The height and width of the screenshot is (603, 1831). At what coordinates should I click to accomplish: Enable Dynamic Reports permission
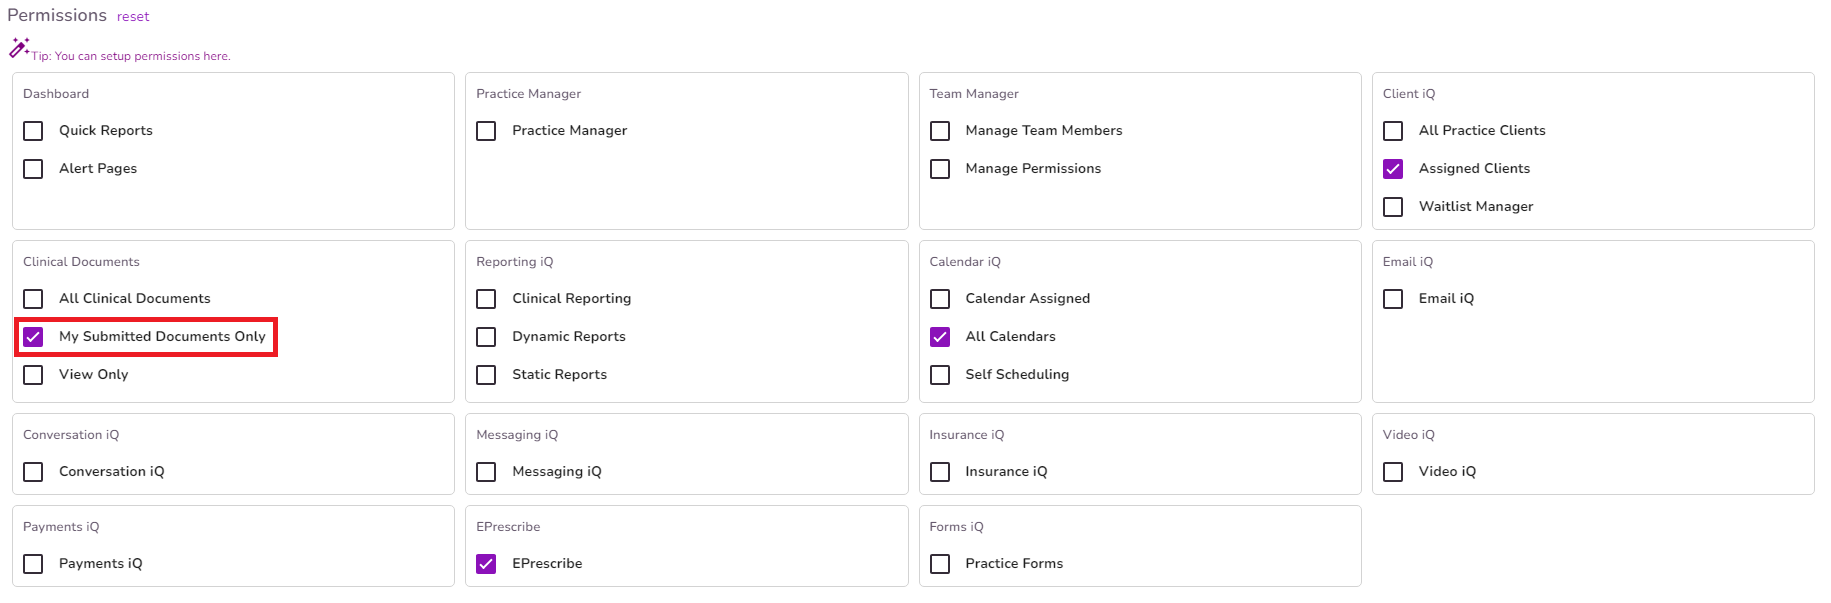coord(486,336)
